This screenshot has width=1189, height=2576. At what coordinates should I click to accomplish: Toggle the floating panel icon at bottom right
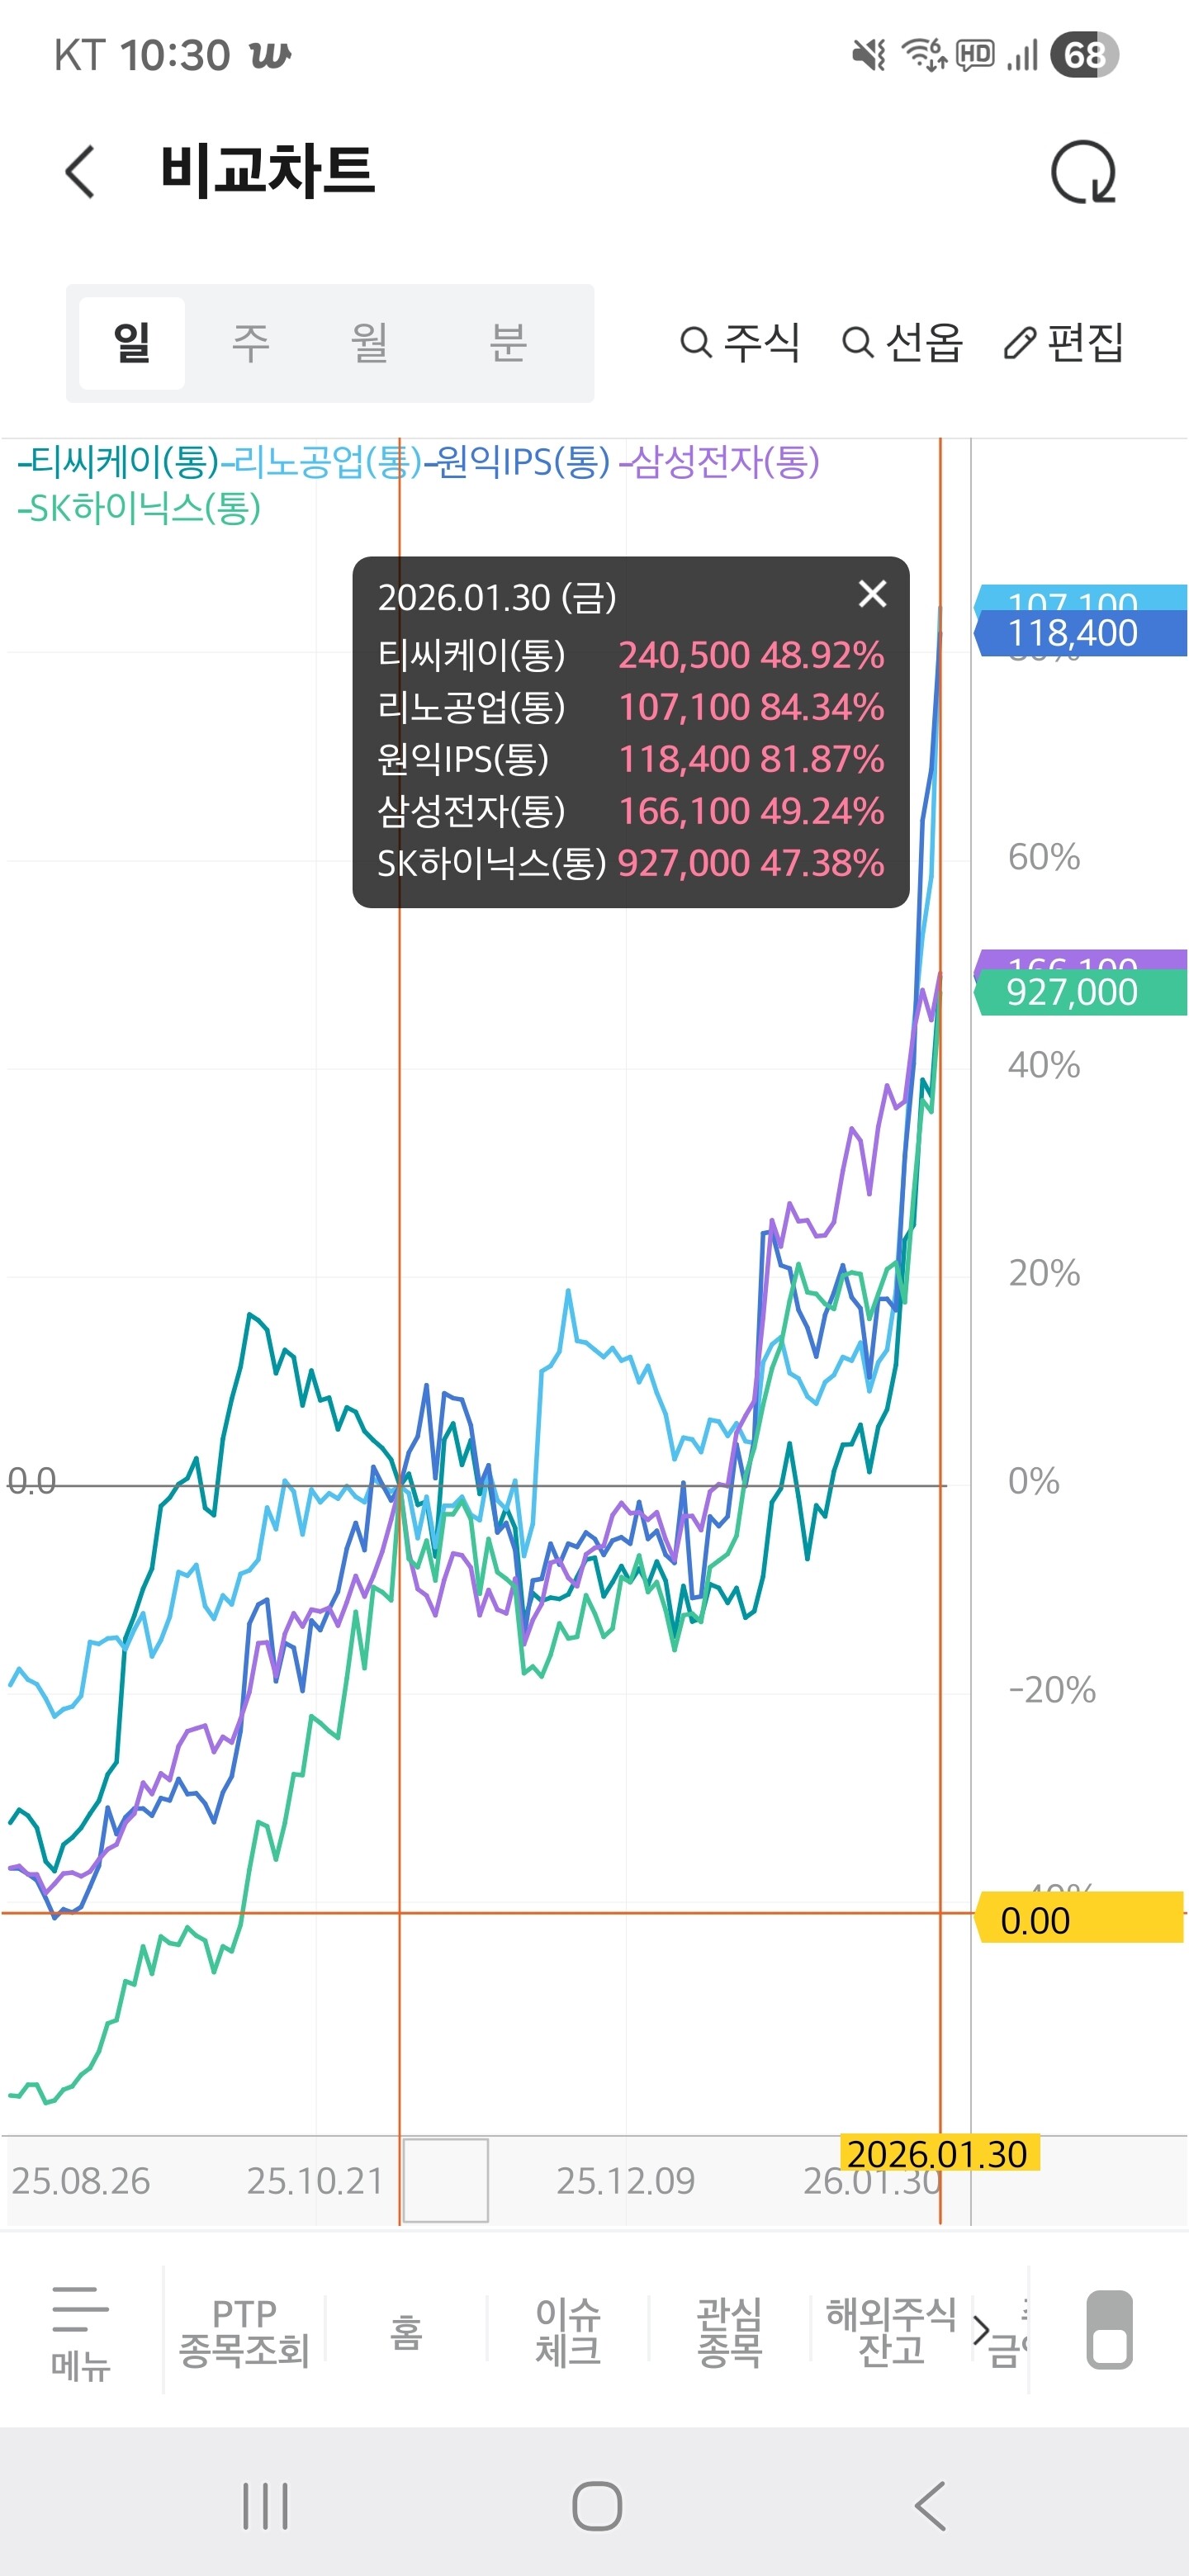(x=1109, y=2329)
